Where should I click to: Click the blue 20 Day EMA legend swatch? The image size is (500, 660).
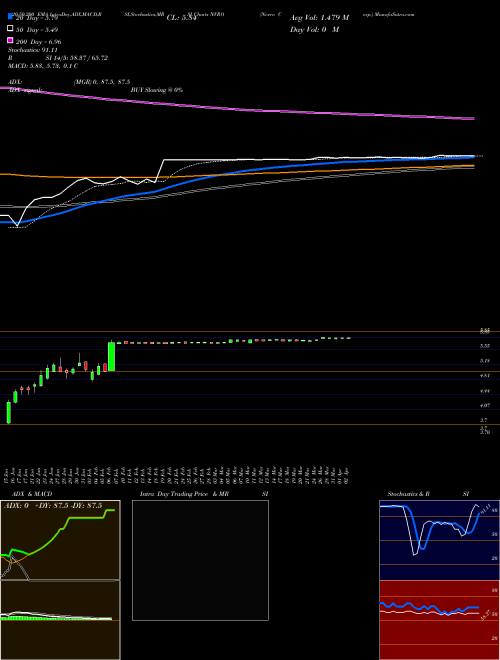click(x=10, y=17)
